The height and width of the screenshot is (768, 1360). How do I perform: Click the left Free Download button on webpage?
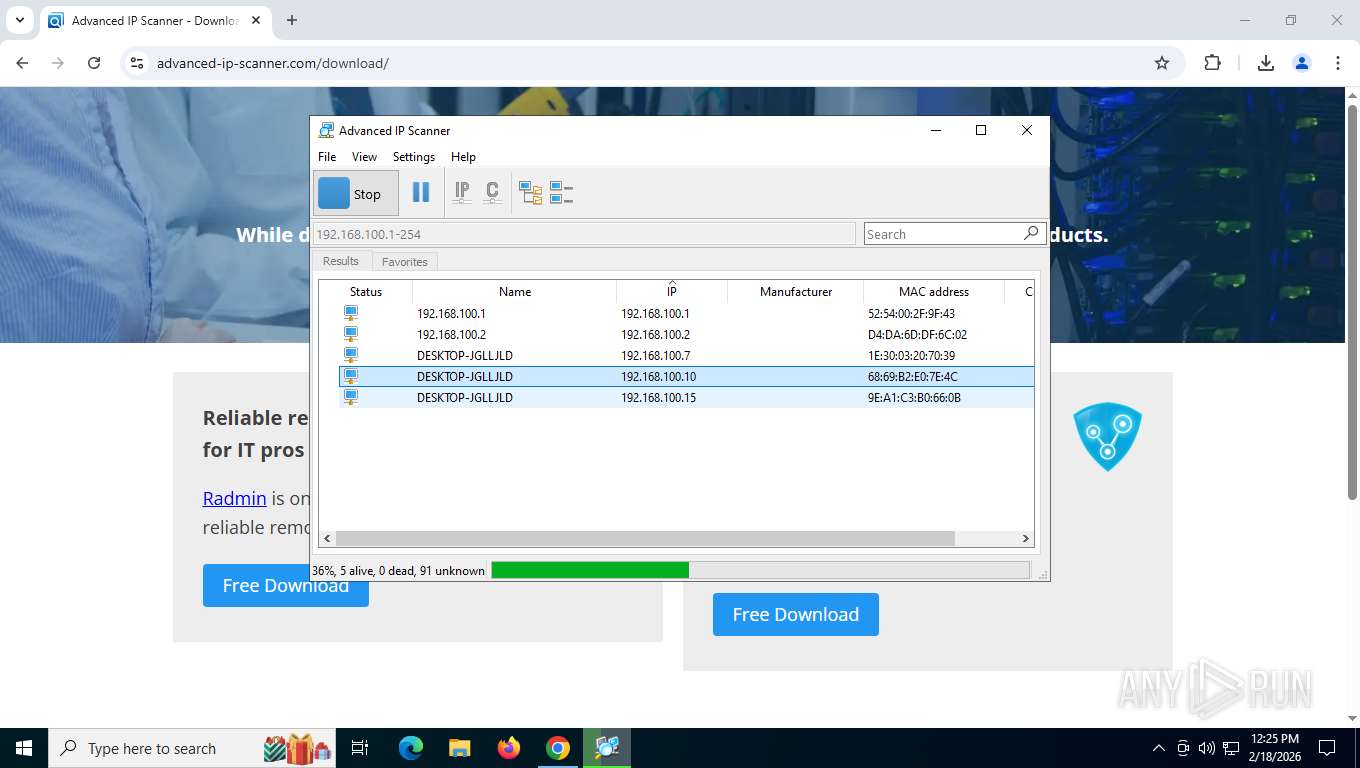286,585
